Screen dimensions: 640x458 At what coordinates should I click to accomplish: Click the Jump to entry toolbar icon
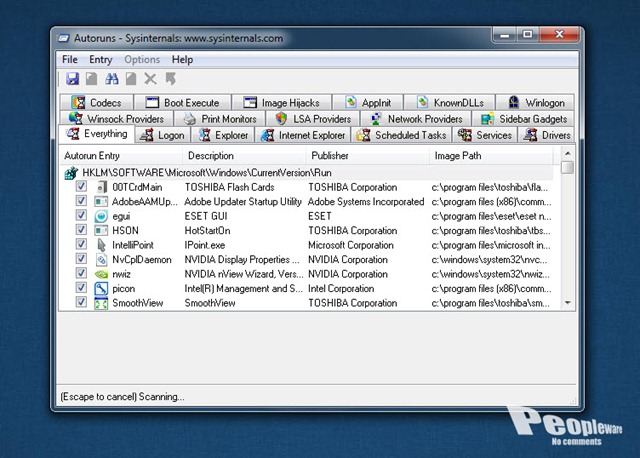tap(171, 79)
